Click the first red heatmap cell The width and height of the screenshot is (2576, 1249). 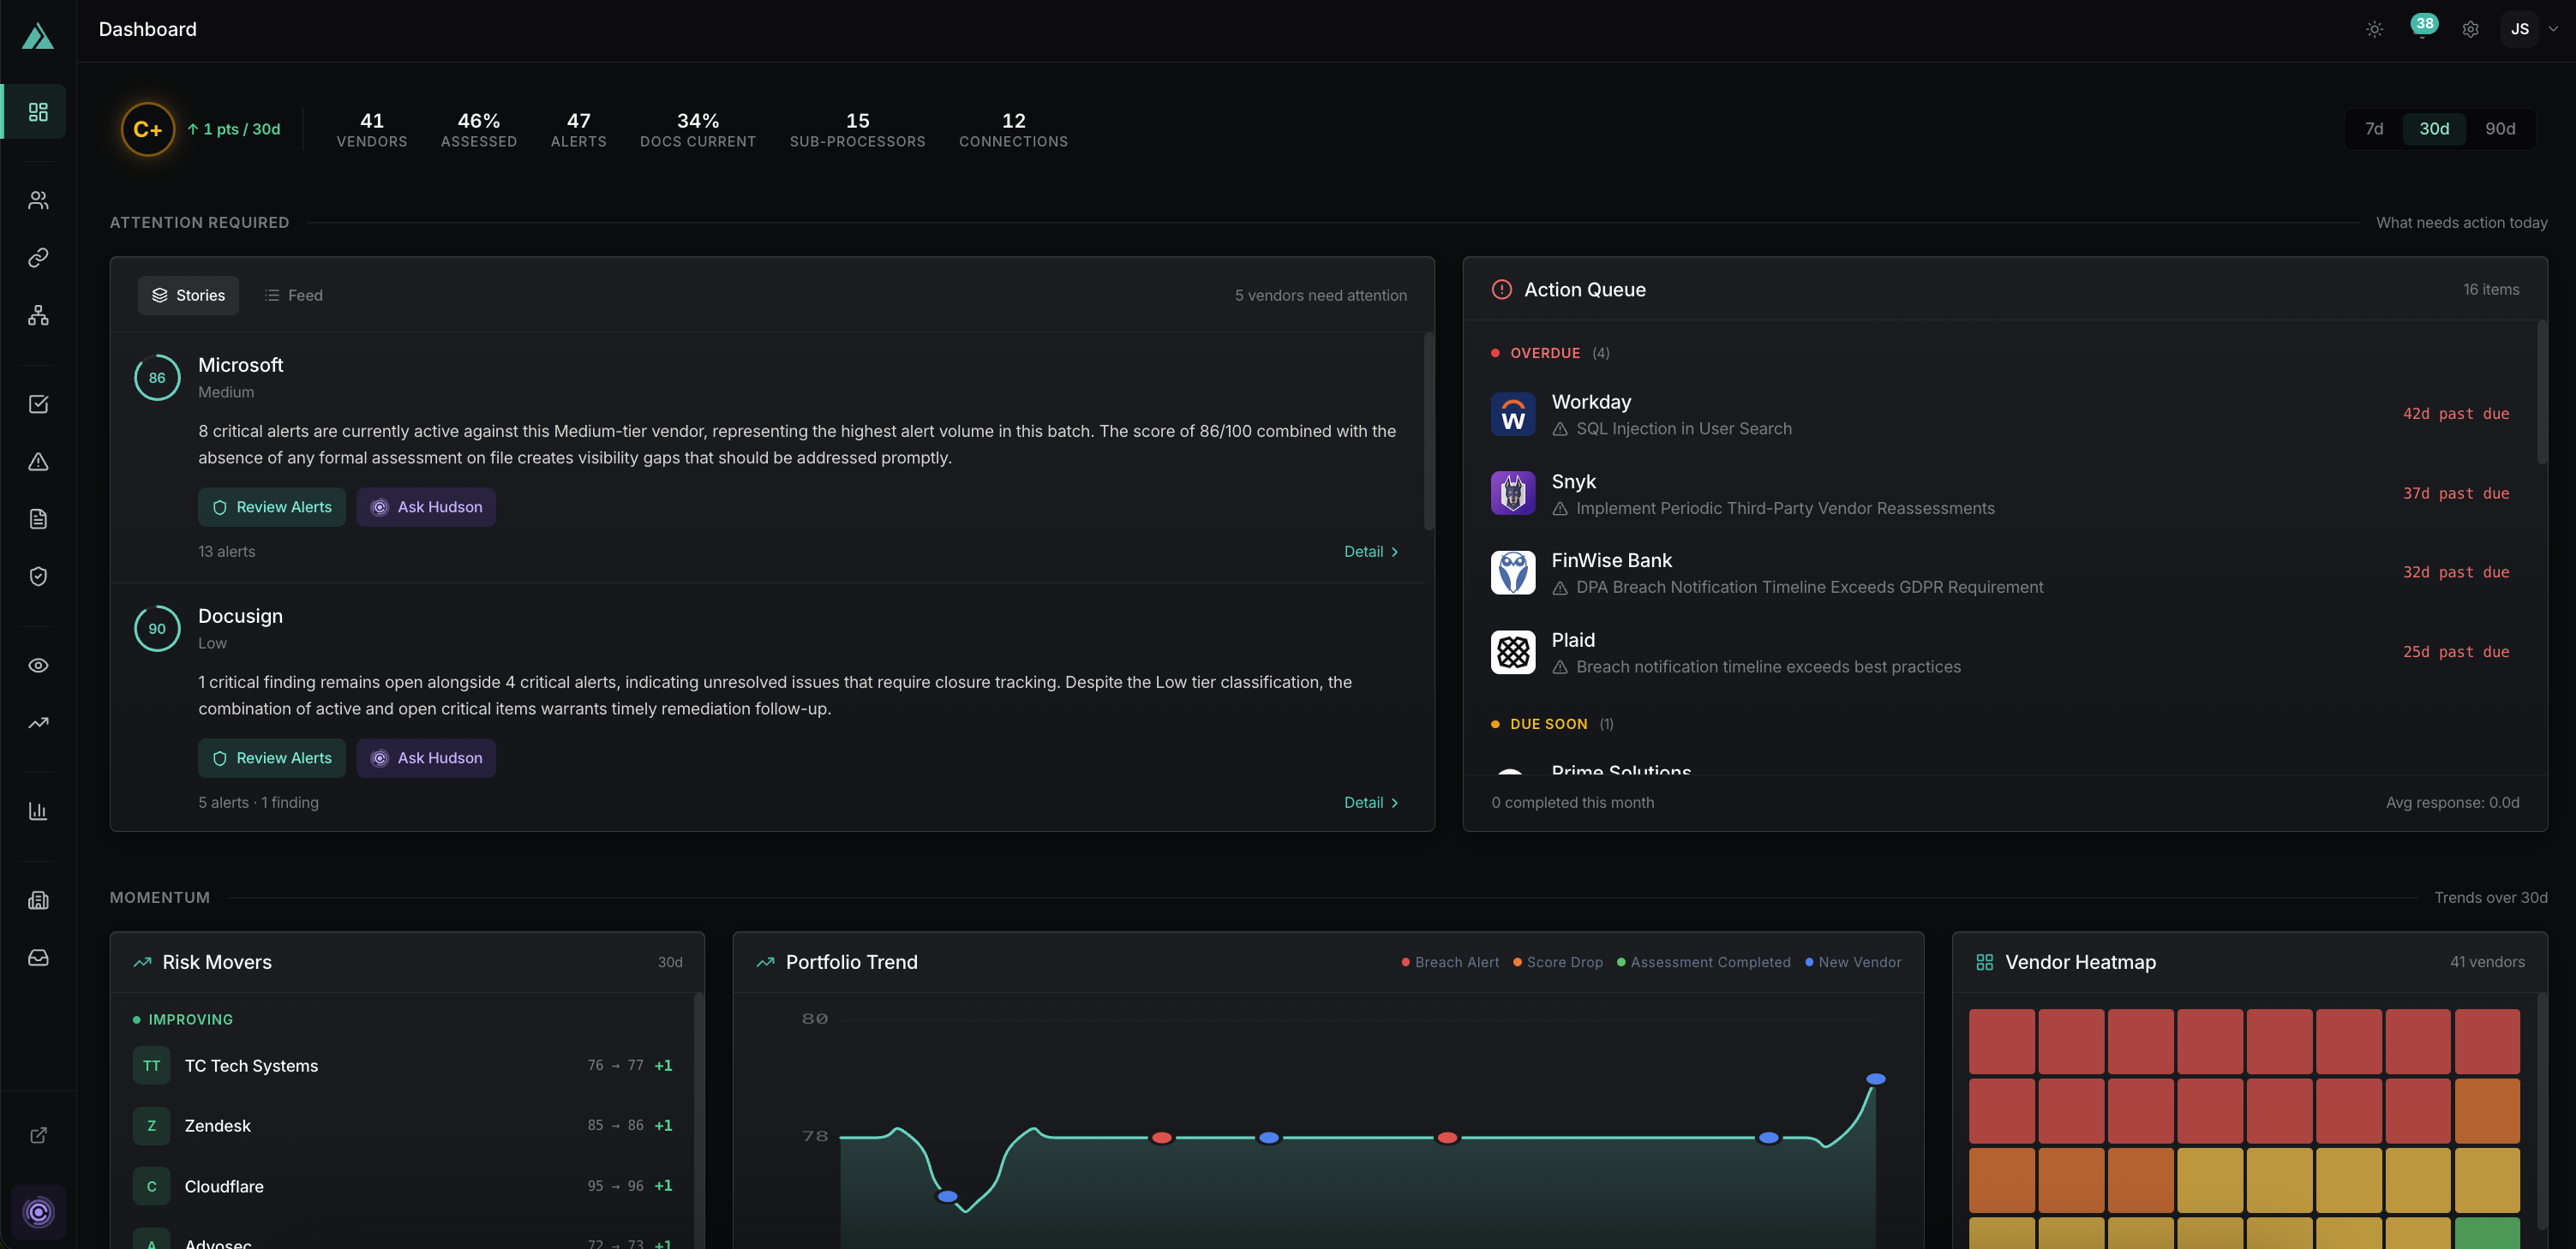coord(2002,1041)
